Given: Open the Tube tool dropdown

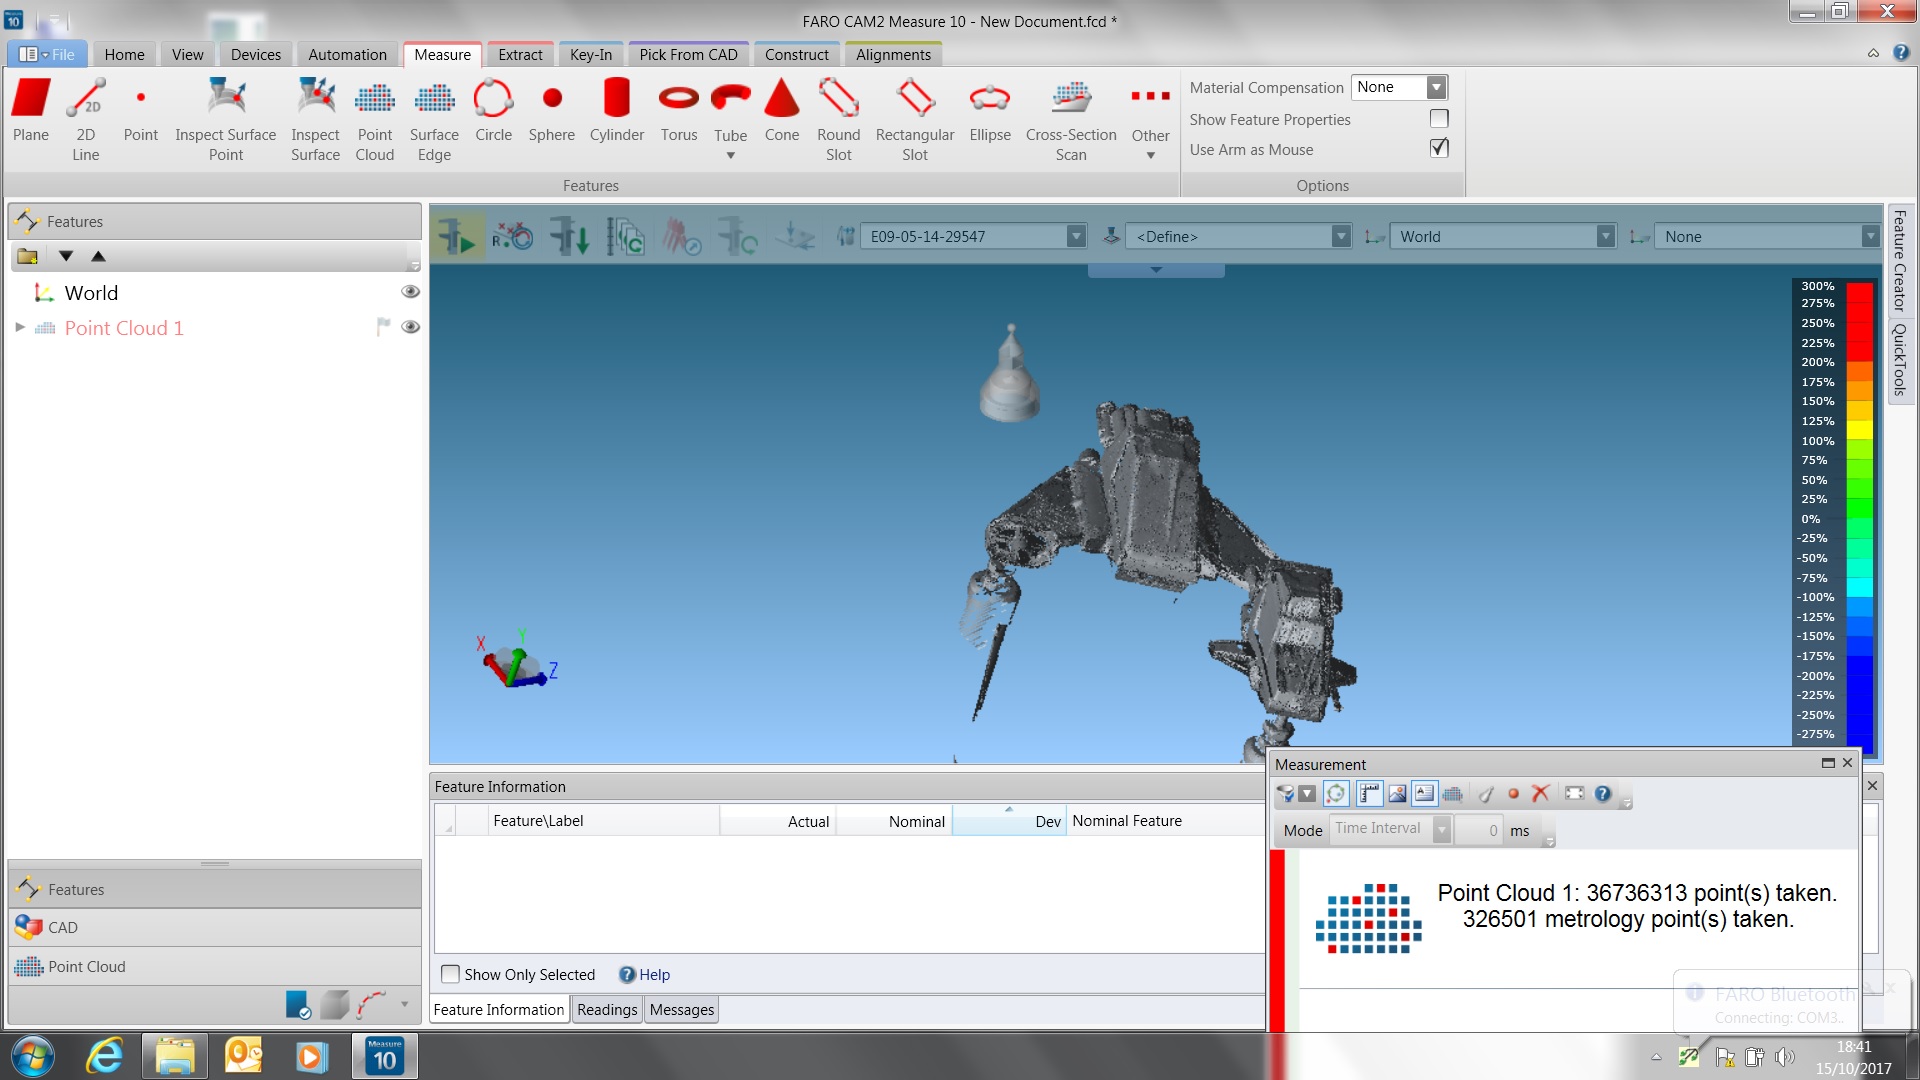Looking at the screenshot, I should point(730,156).
